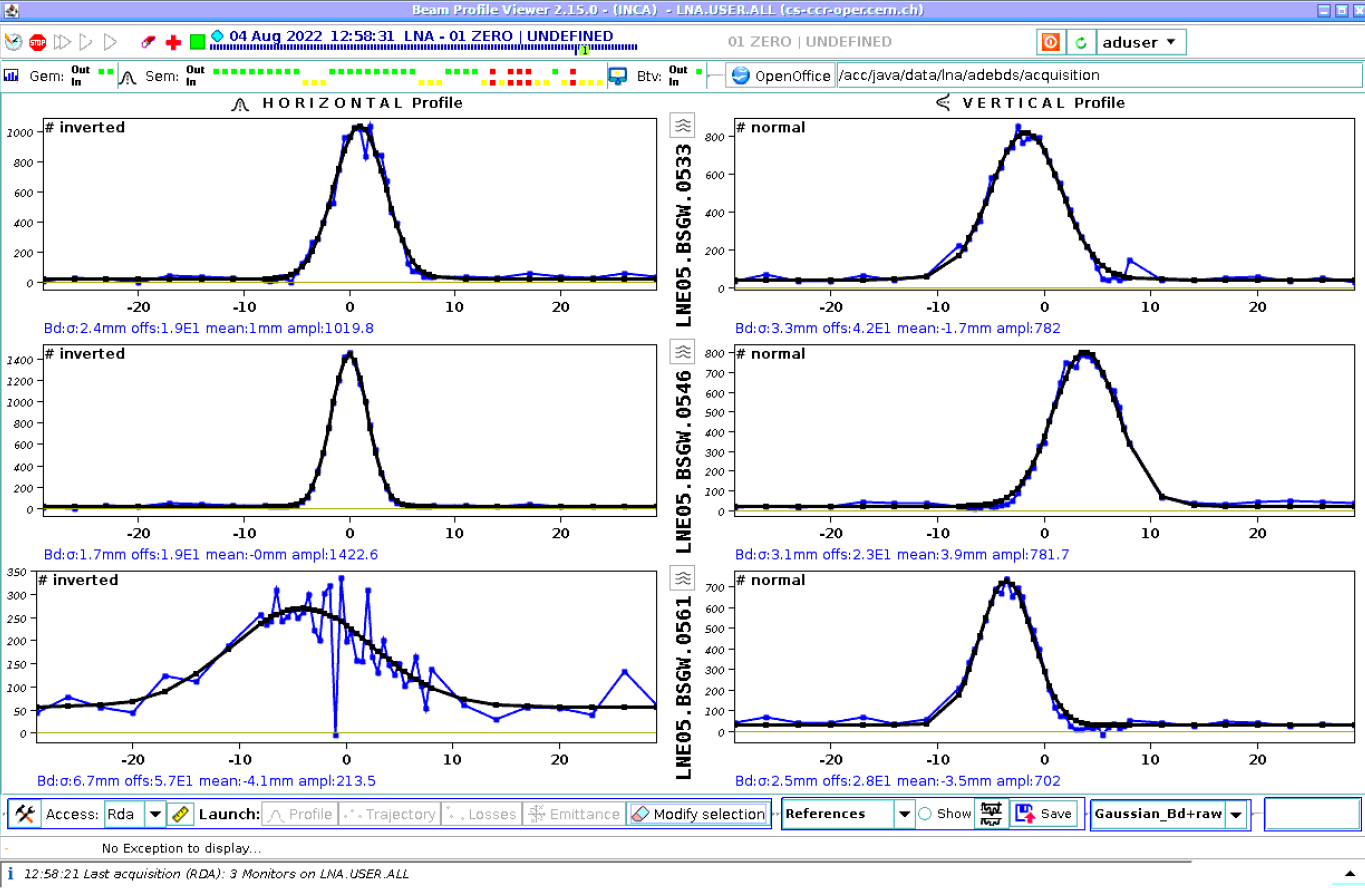Open the Gaussian_Bd+raw fit dropdown
The width and height of the screenshot is (1365, 888).
[x=1236, y=814]
